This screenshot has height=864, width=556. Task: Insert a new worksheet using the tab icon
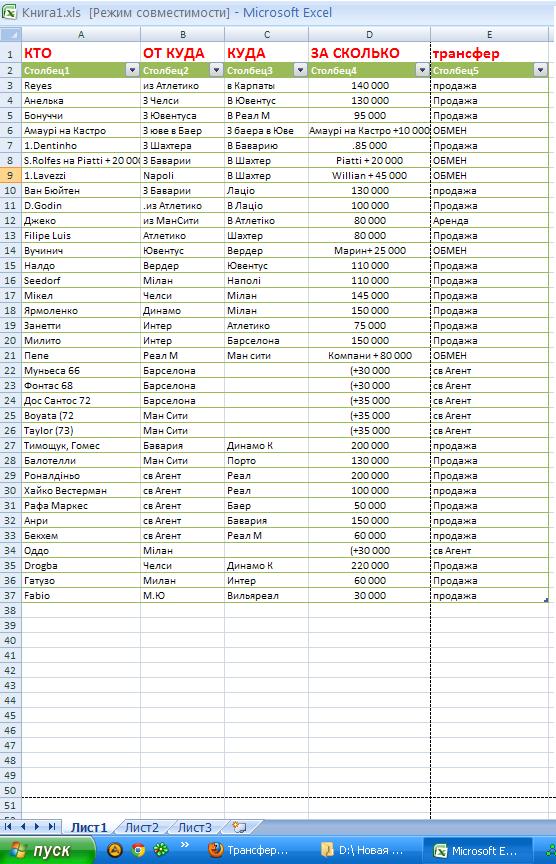point(239,827)
